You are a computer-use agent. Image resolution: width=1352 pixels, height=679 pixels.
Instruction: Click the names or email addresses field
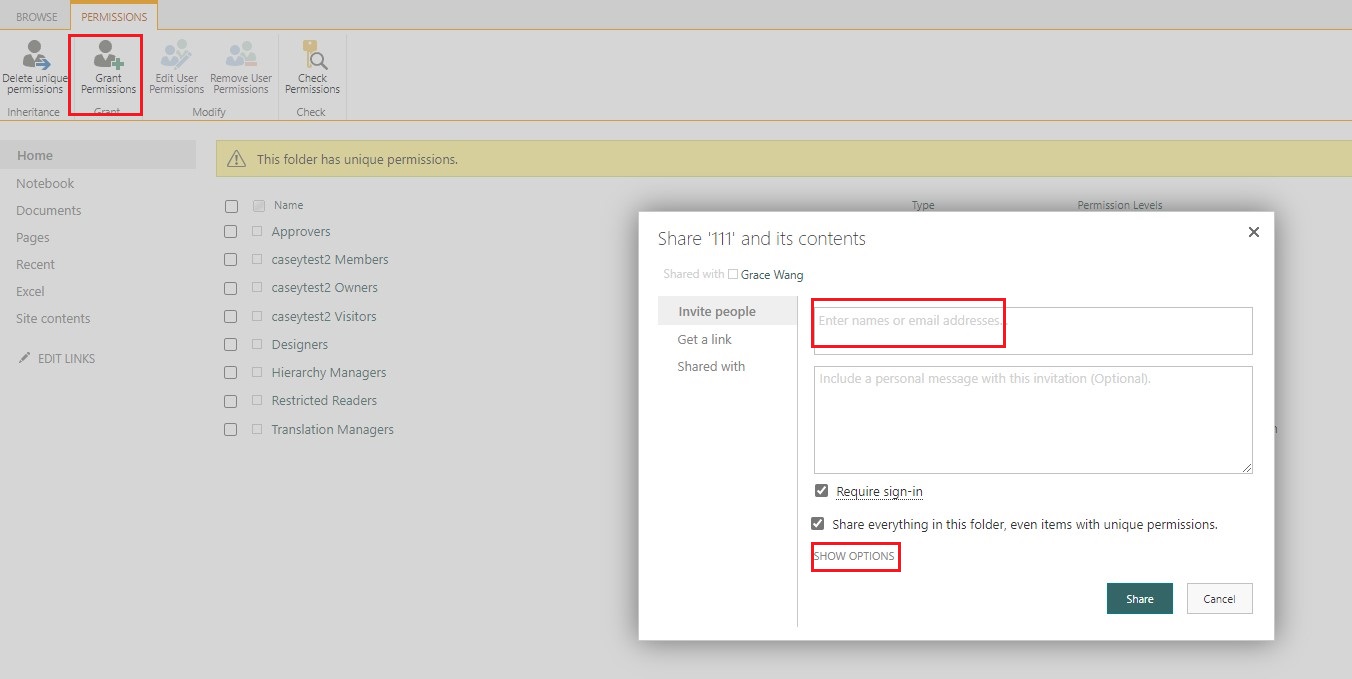pyautogui.click(x=1033, y=331)
